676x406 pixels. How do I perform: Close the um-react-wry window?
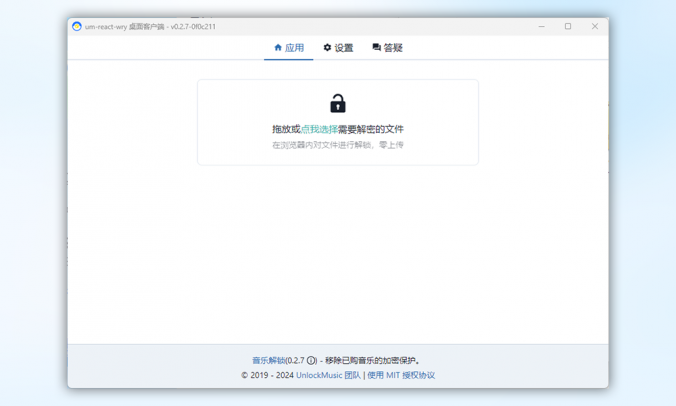point(595,26)
